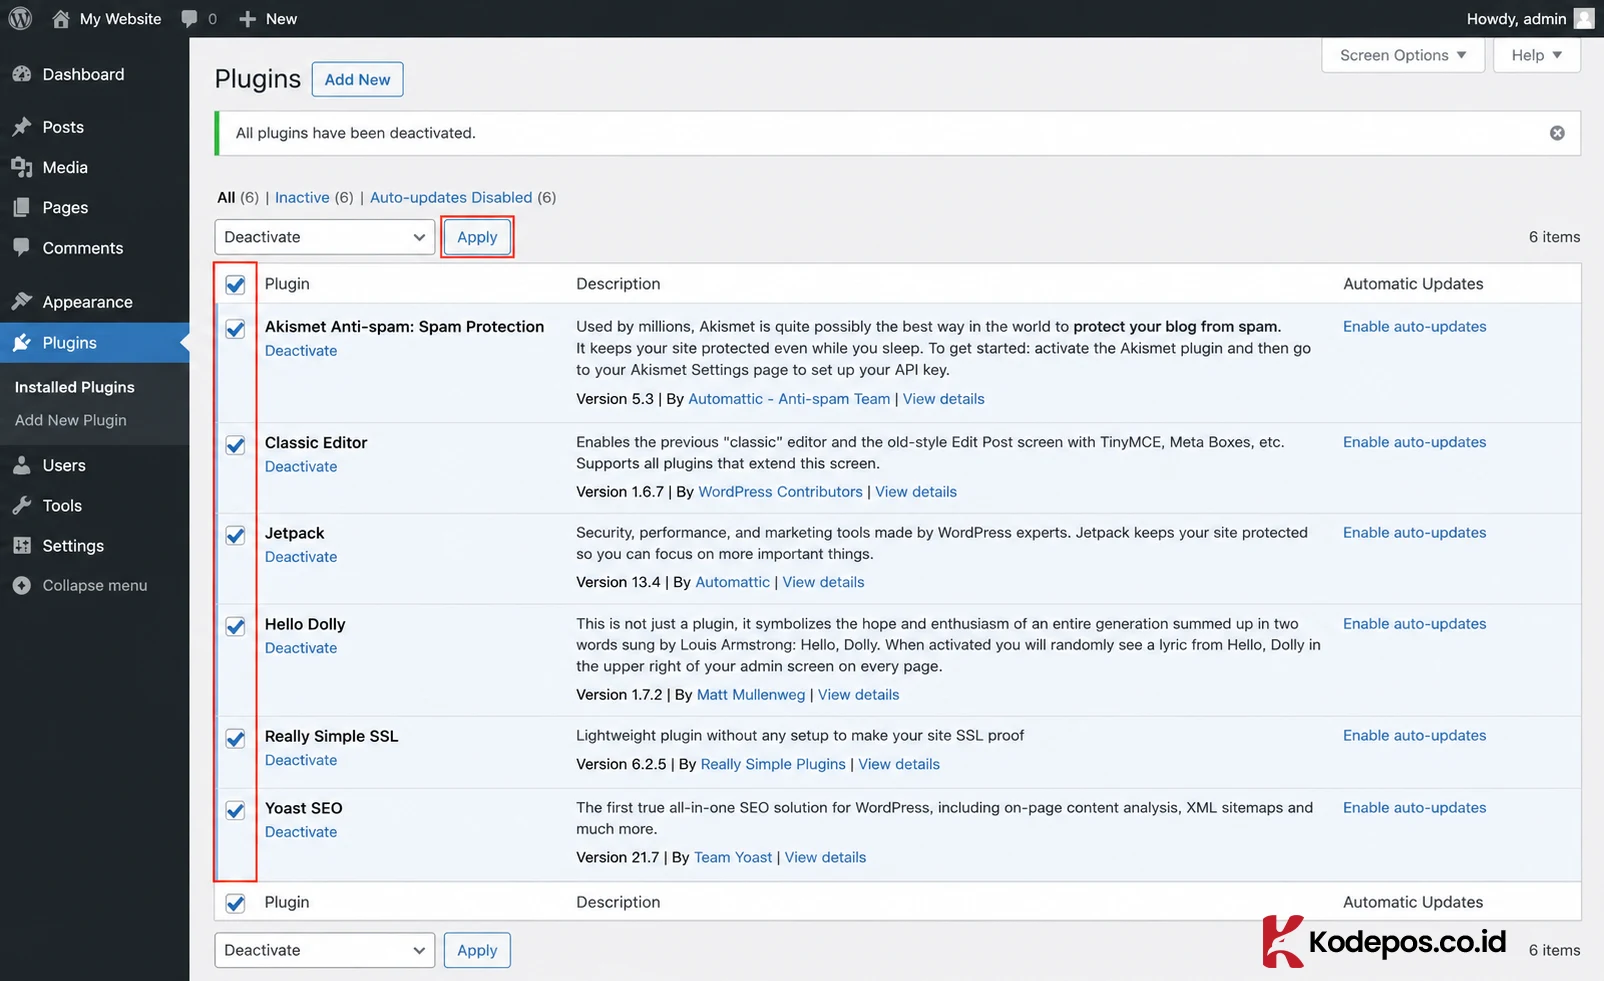
Task: Open the bottom bulk actions Deactivate dropdown
Action: tap(325, 950)
